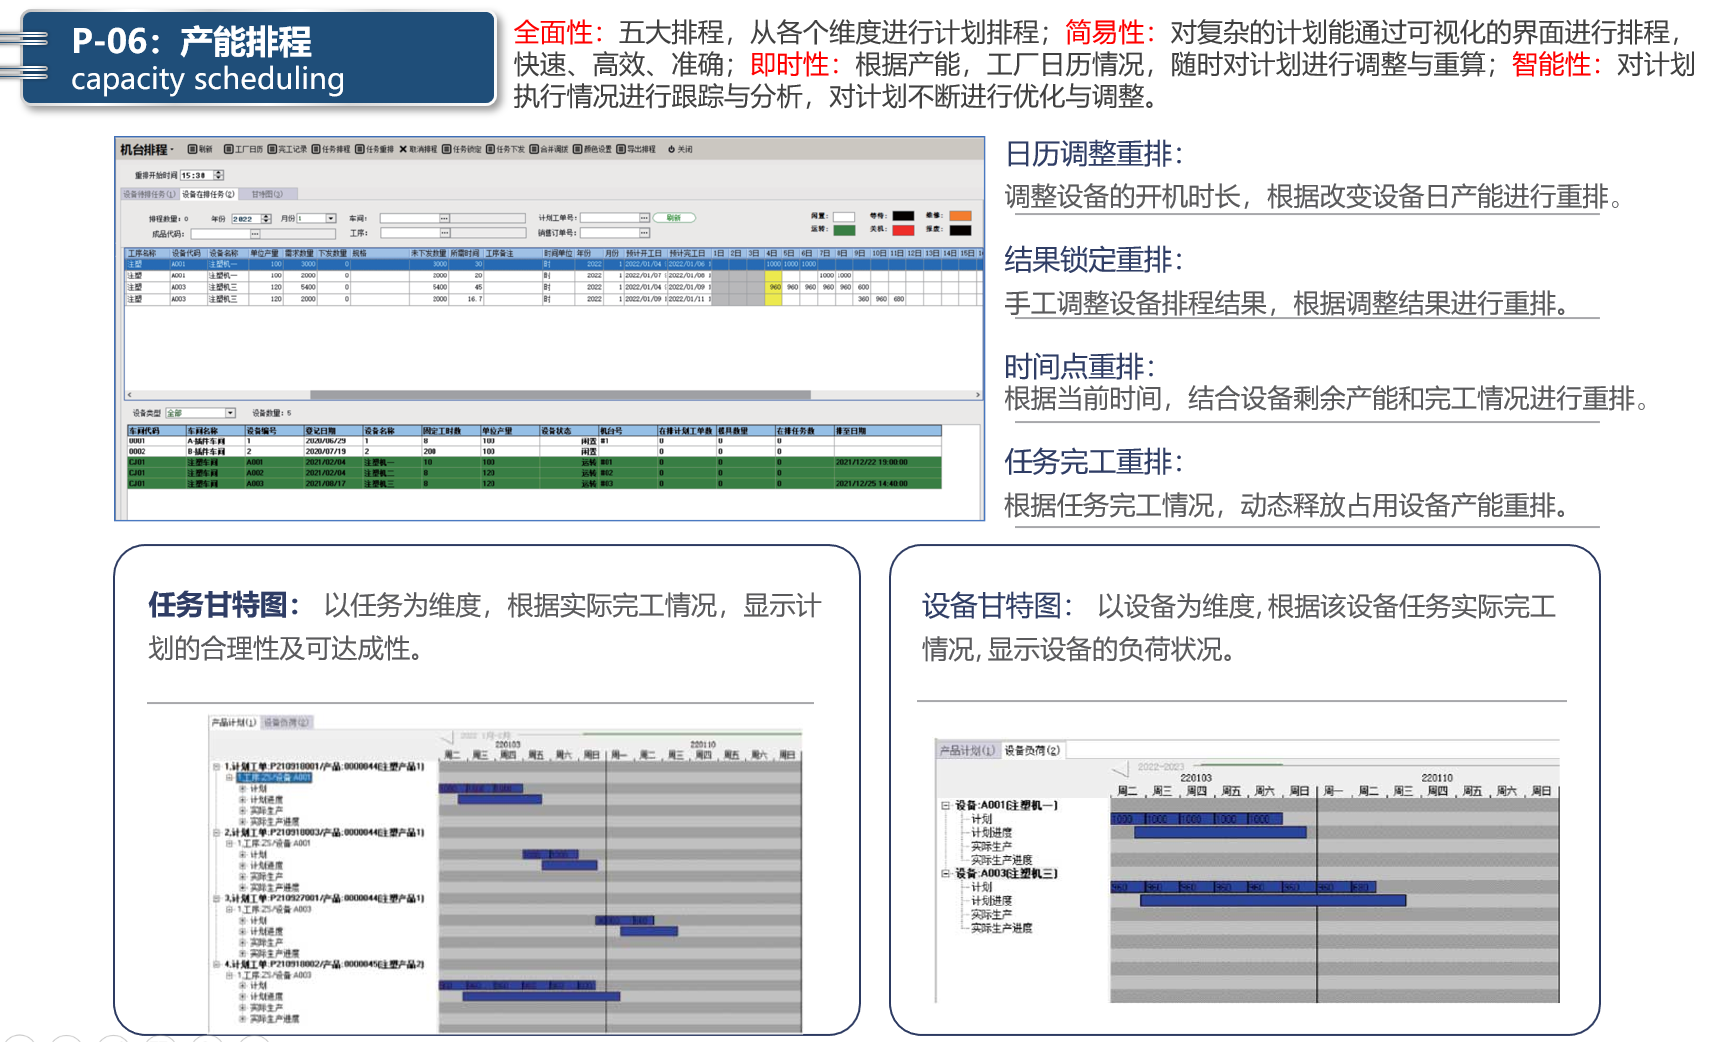The image size is (1736, 1042).
Task: Click the green-outlined 刷新 button
Action: coord(675,218)
